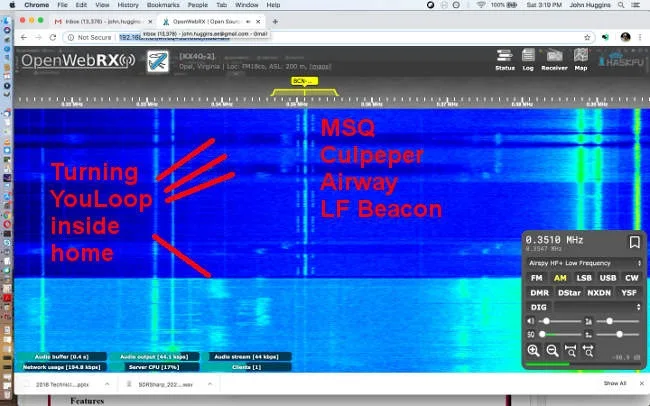Screen dimensions: 650x406
Task: Select DMR digital voice mode
Action: point(539,293)
